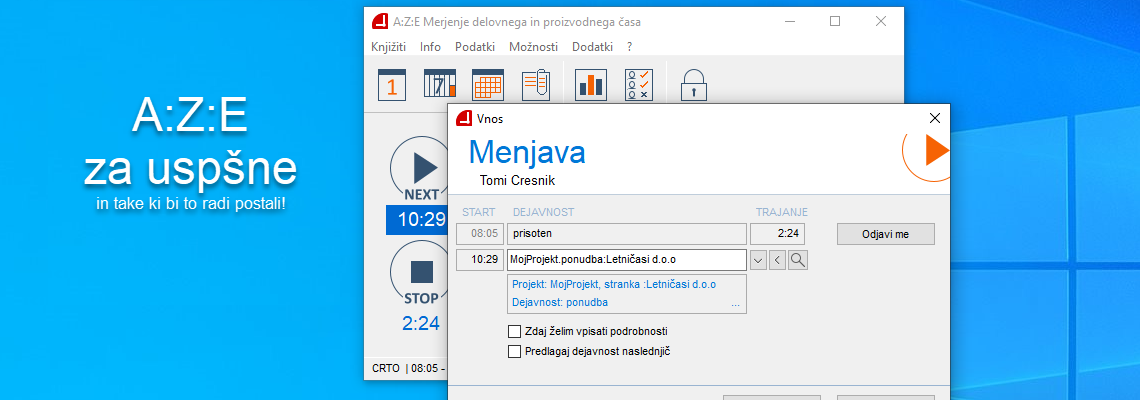Click the STOP button in main window
Screen dimensions: 1140x400
(420, 273)
